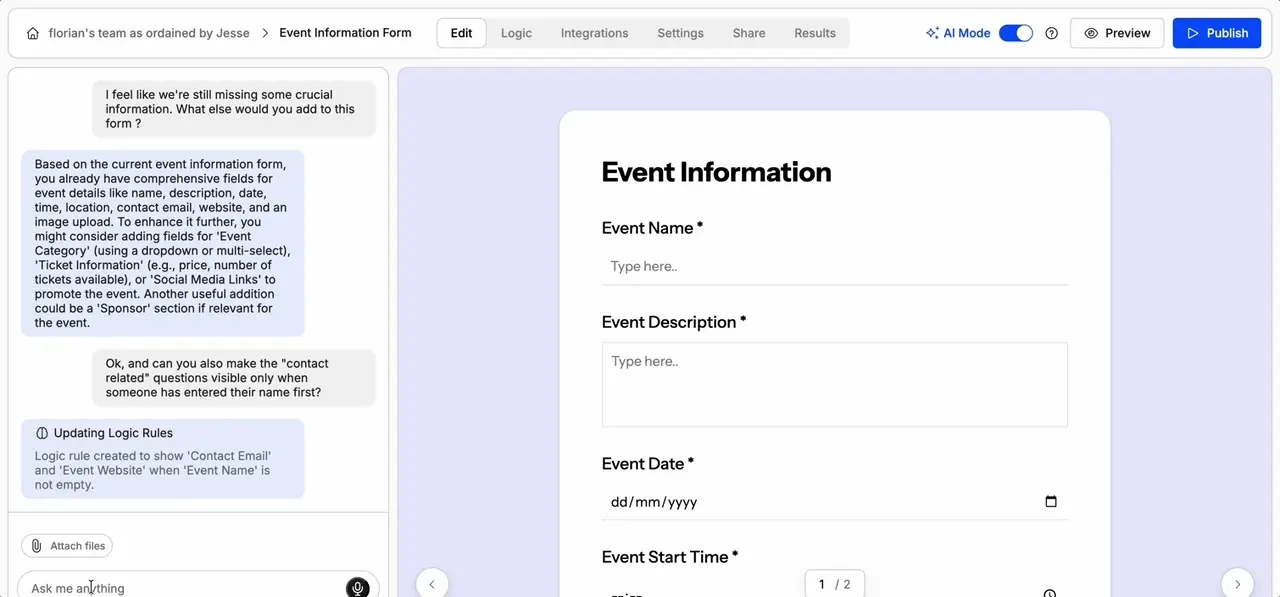
Task: Activate the microphone icon in the chat input
Action: (358, 588)
